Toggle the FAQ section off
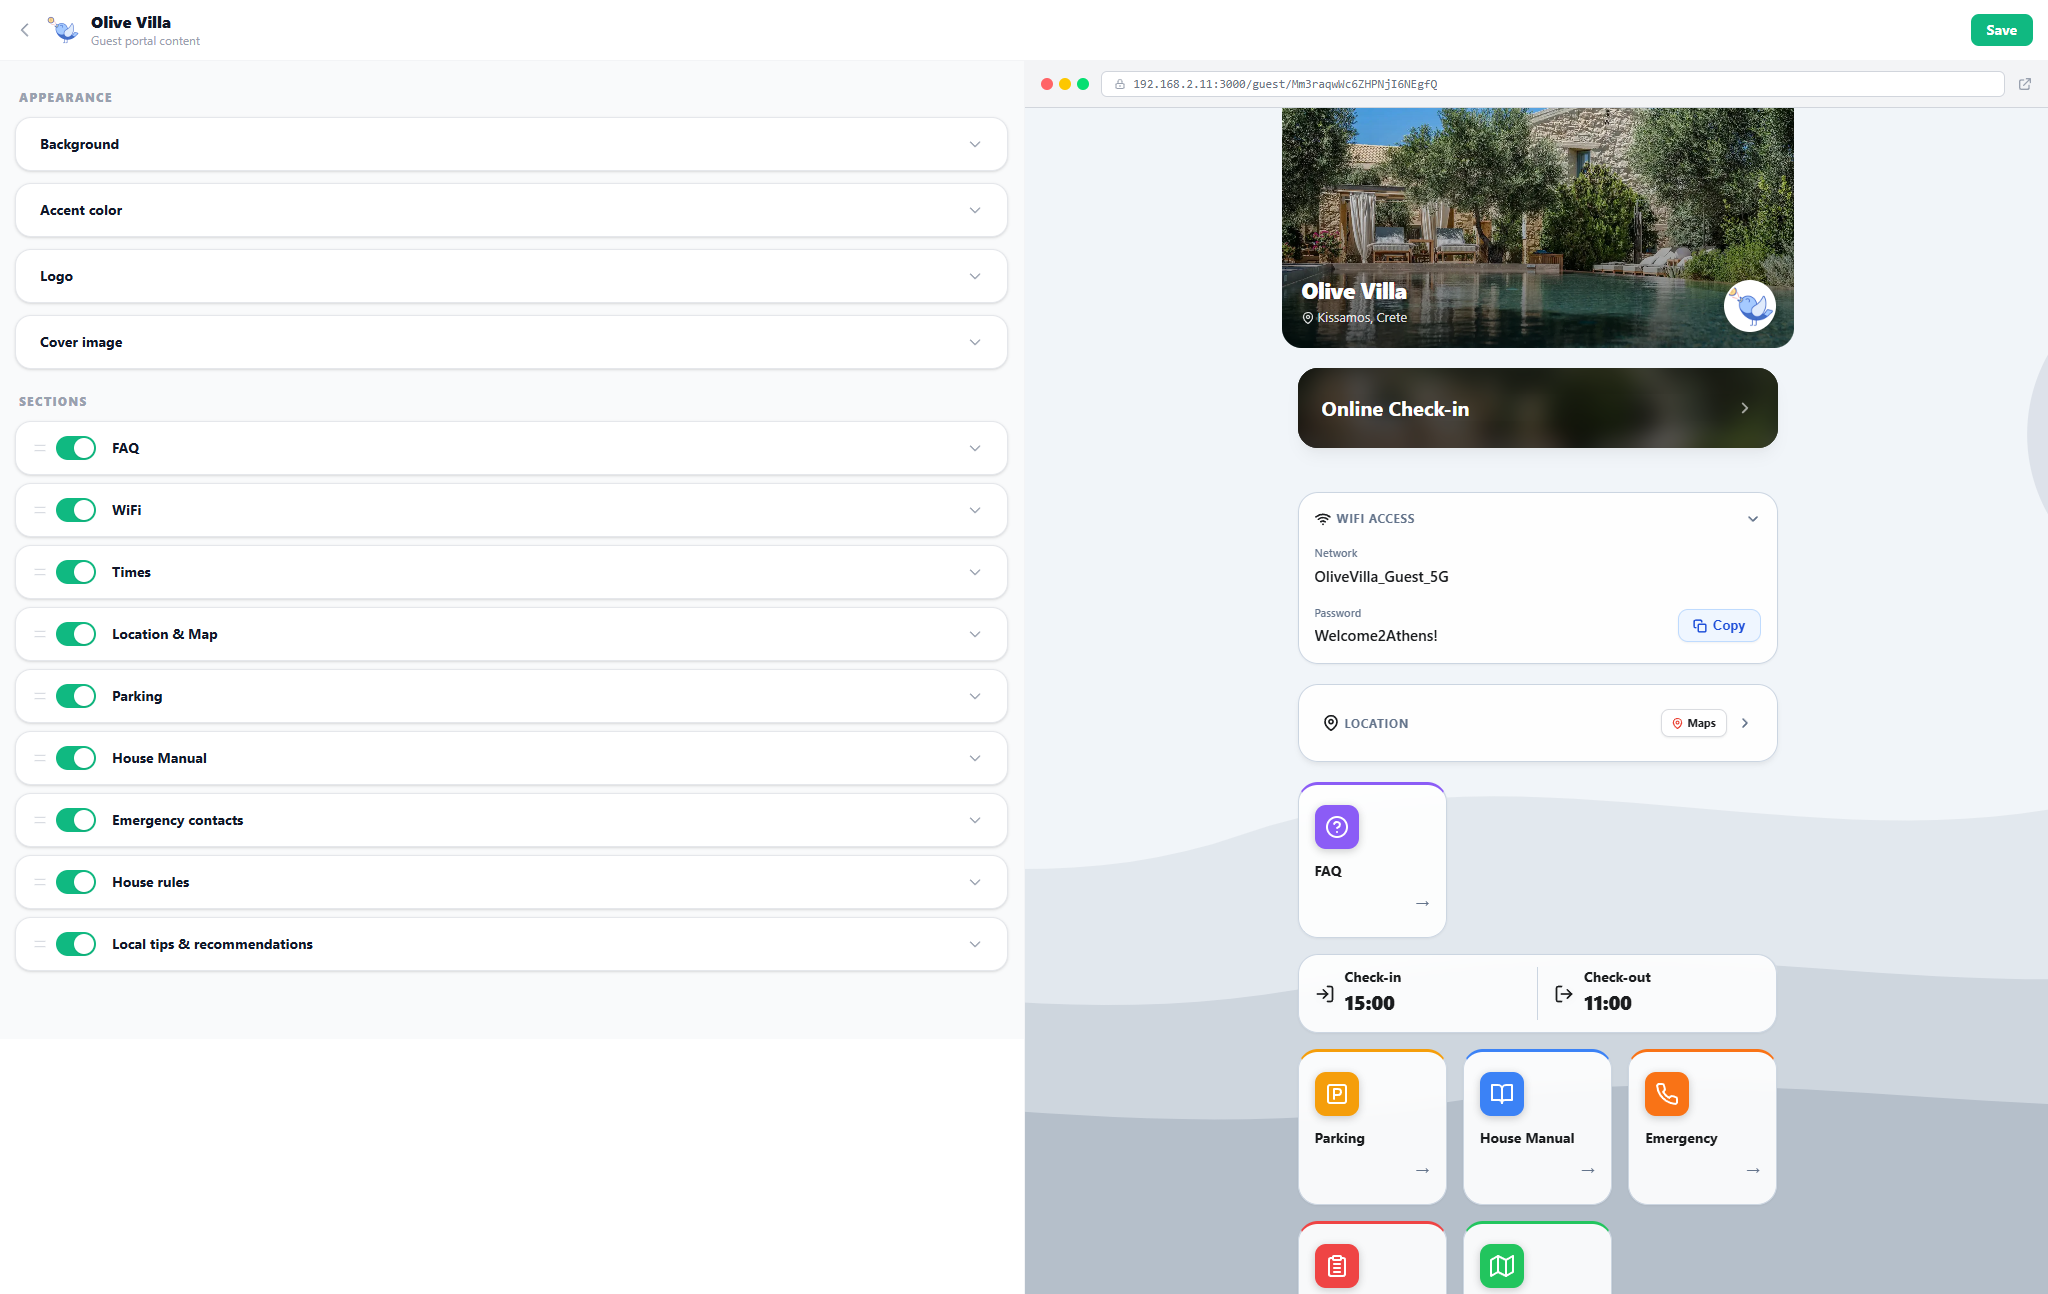 pos(76,448)
